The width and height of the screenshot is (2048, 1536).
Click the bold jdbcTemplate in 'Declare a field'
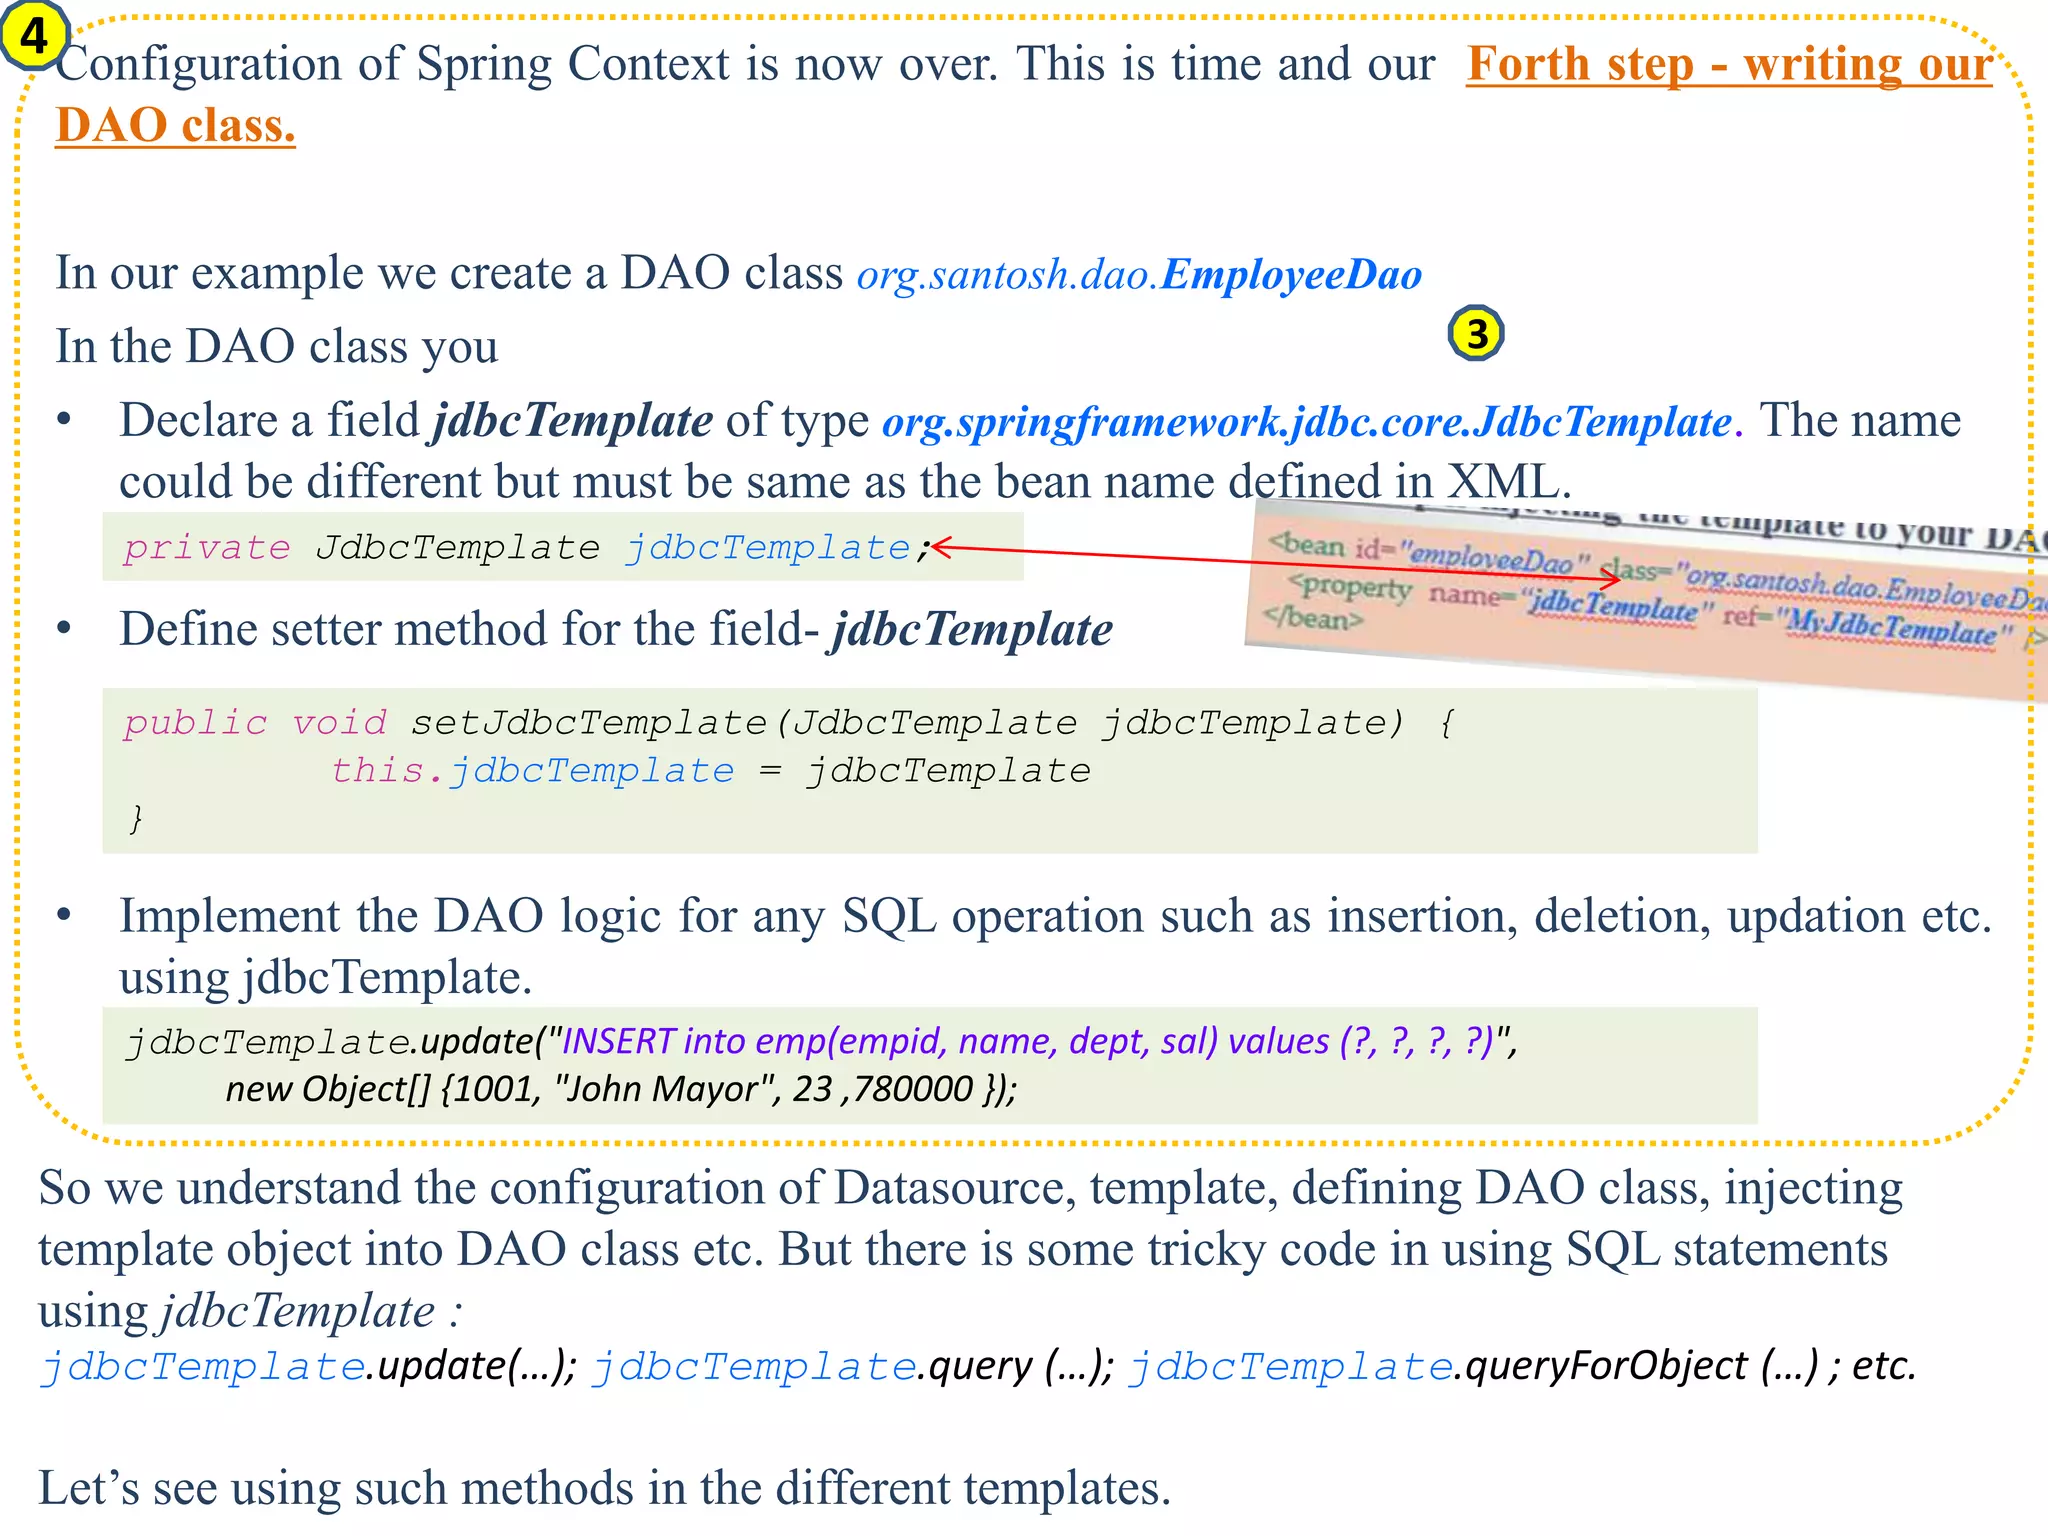pos(572,421)
